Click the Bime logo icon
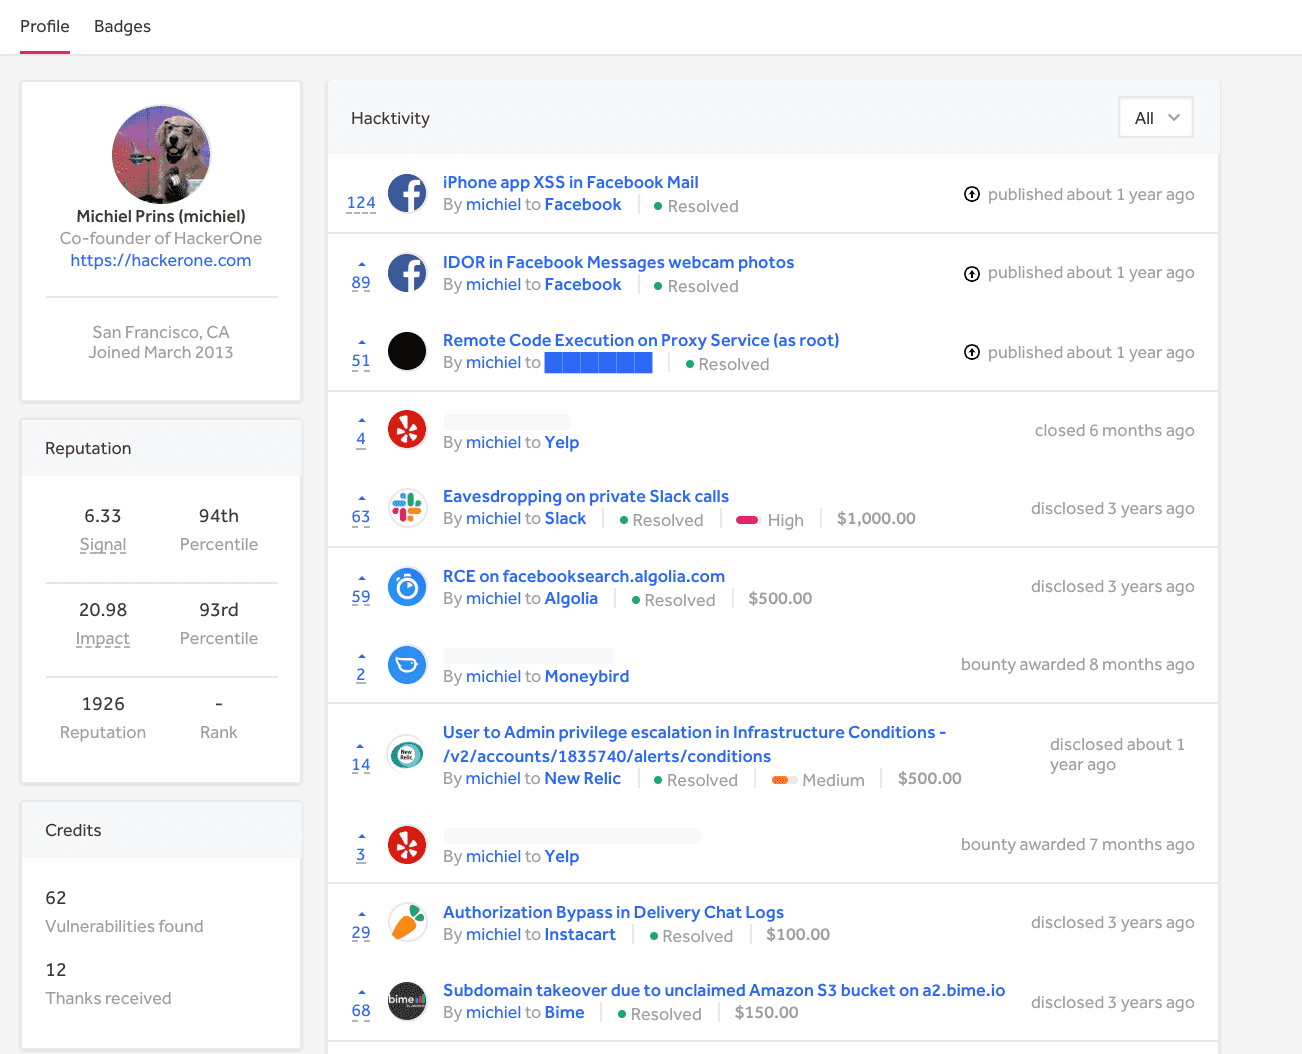The image size is (1302, 1054). [407, 1001]
